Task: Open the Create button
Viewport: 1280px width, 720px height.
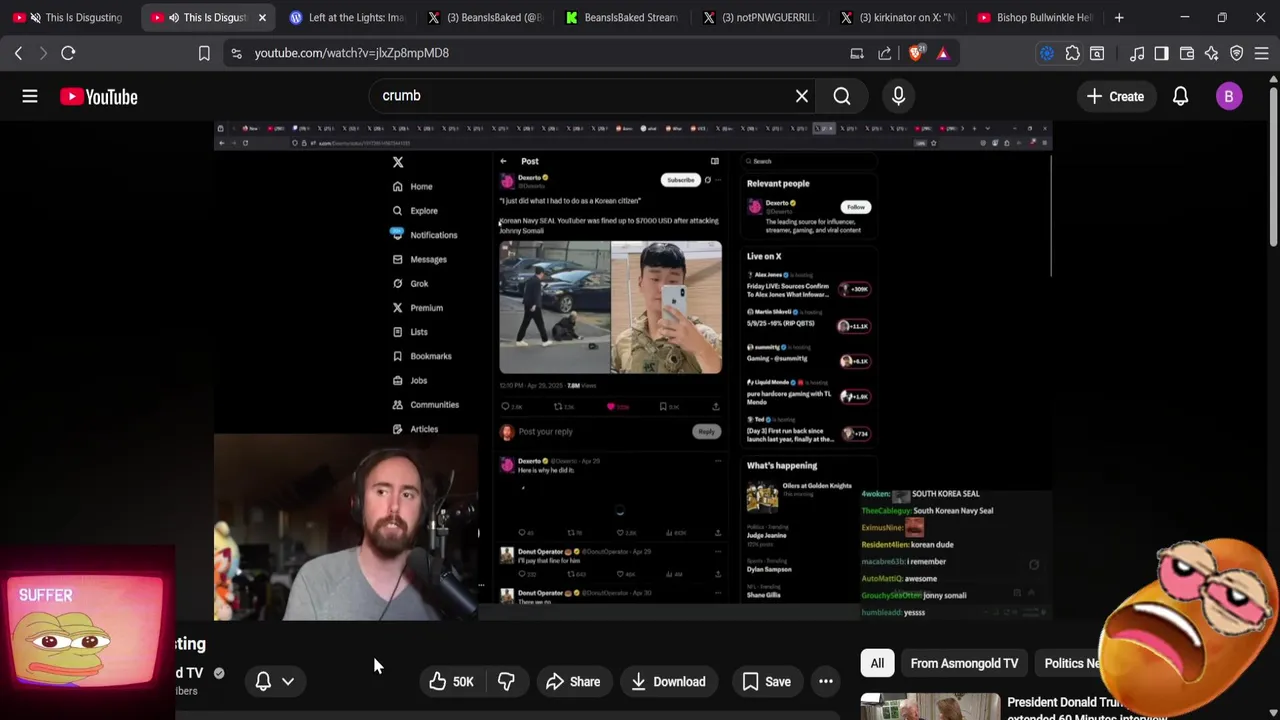Action: click(1115, 97)
